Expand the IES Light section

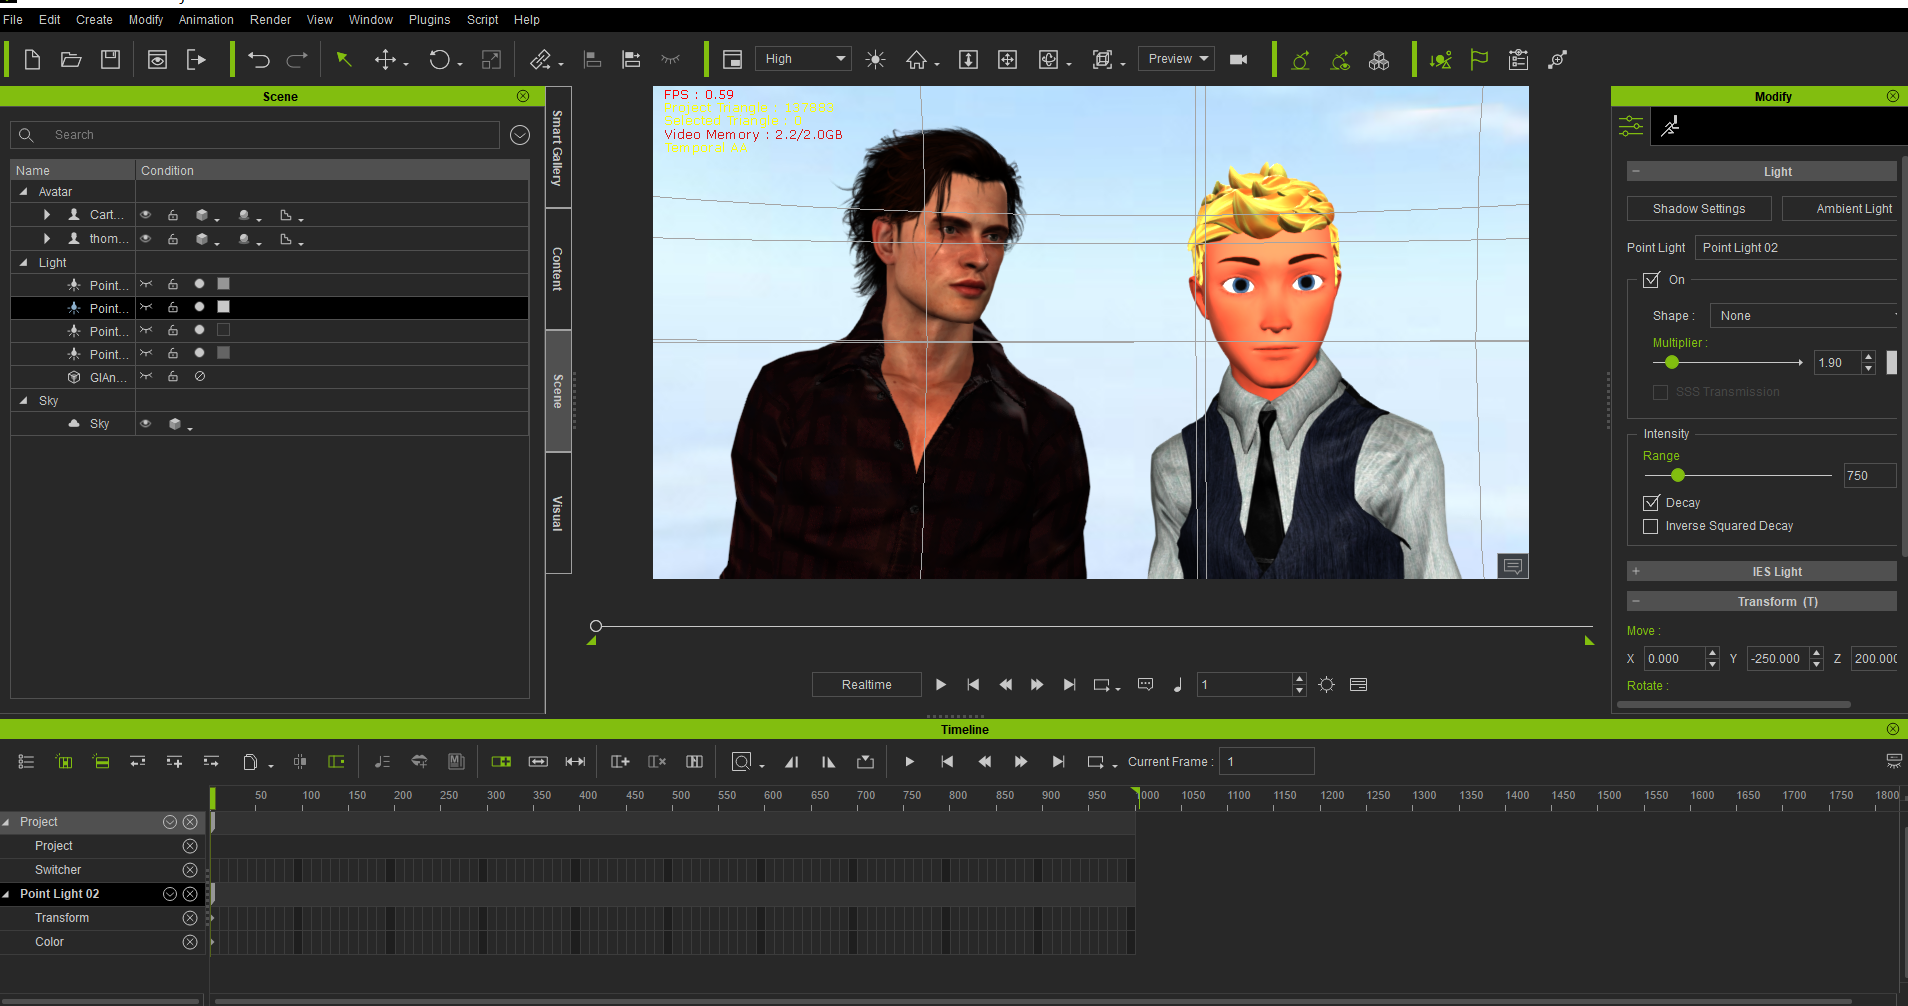[x=1636, y=572]
